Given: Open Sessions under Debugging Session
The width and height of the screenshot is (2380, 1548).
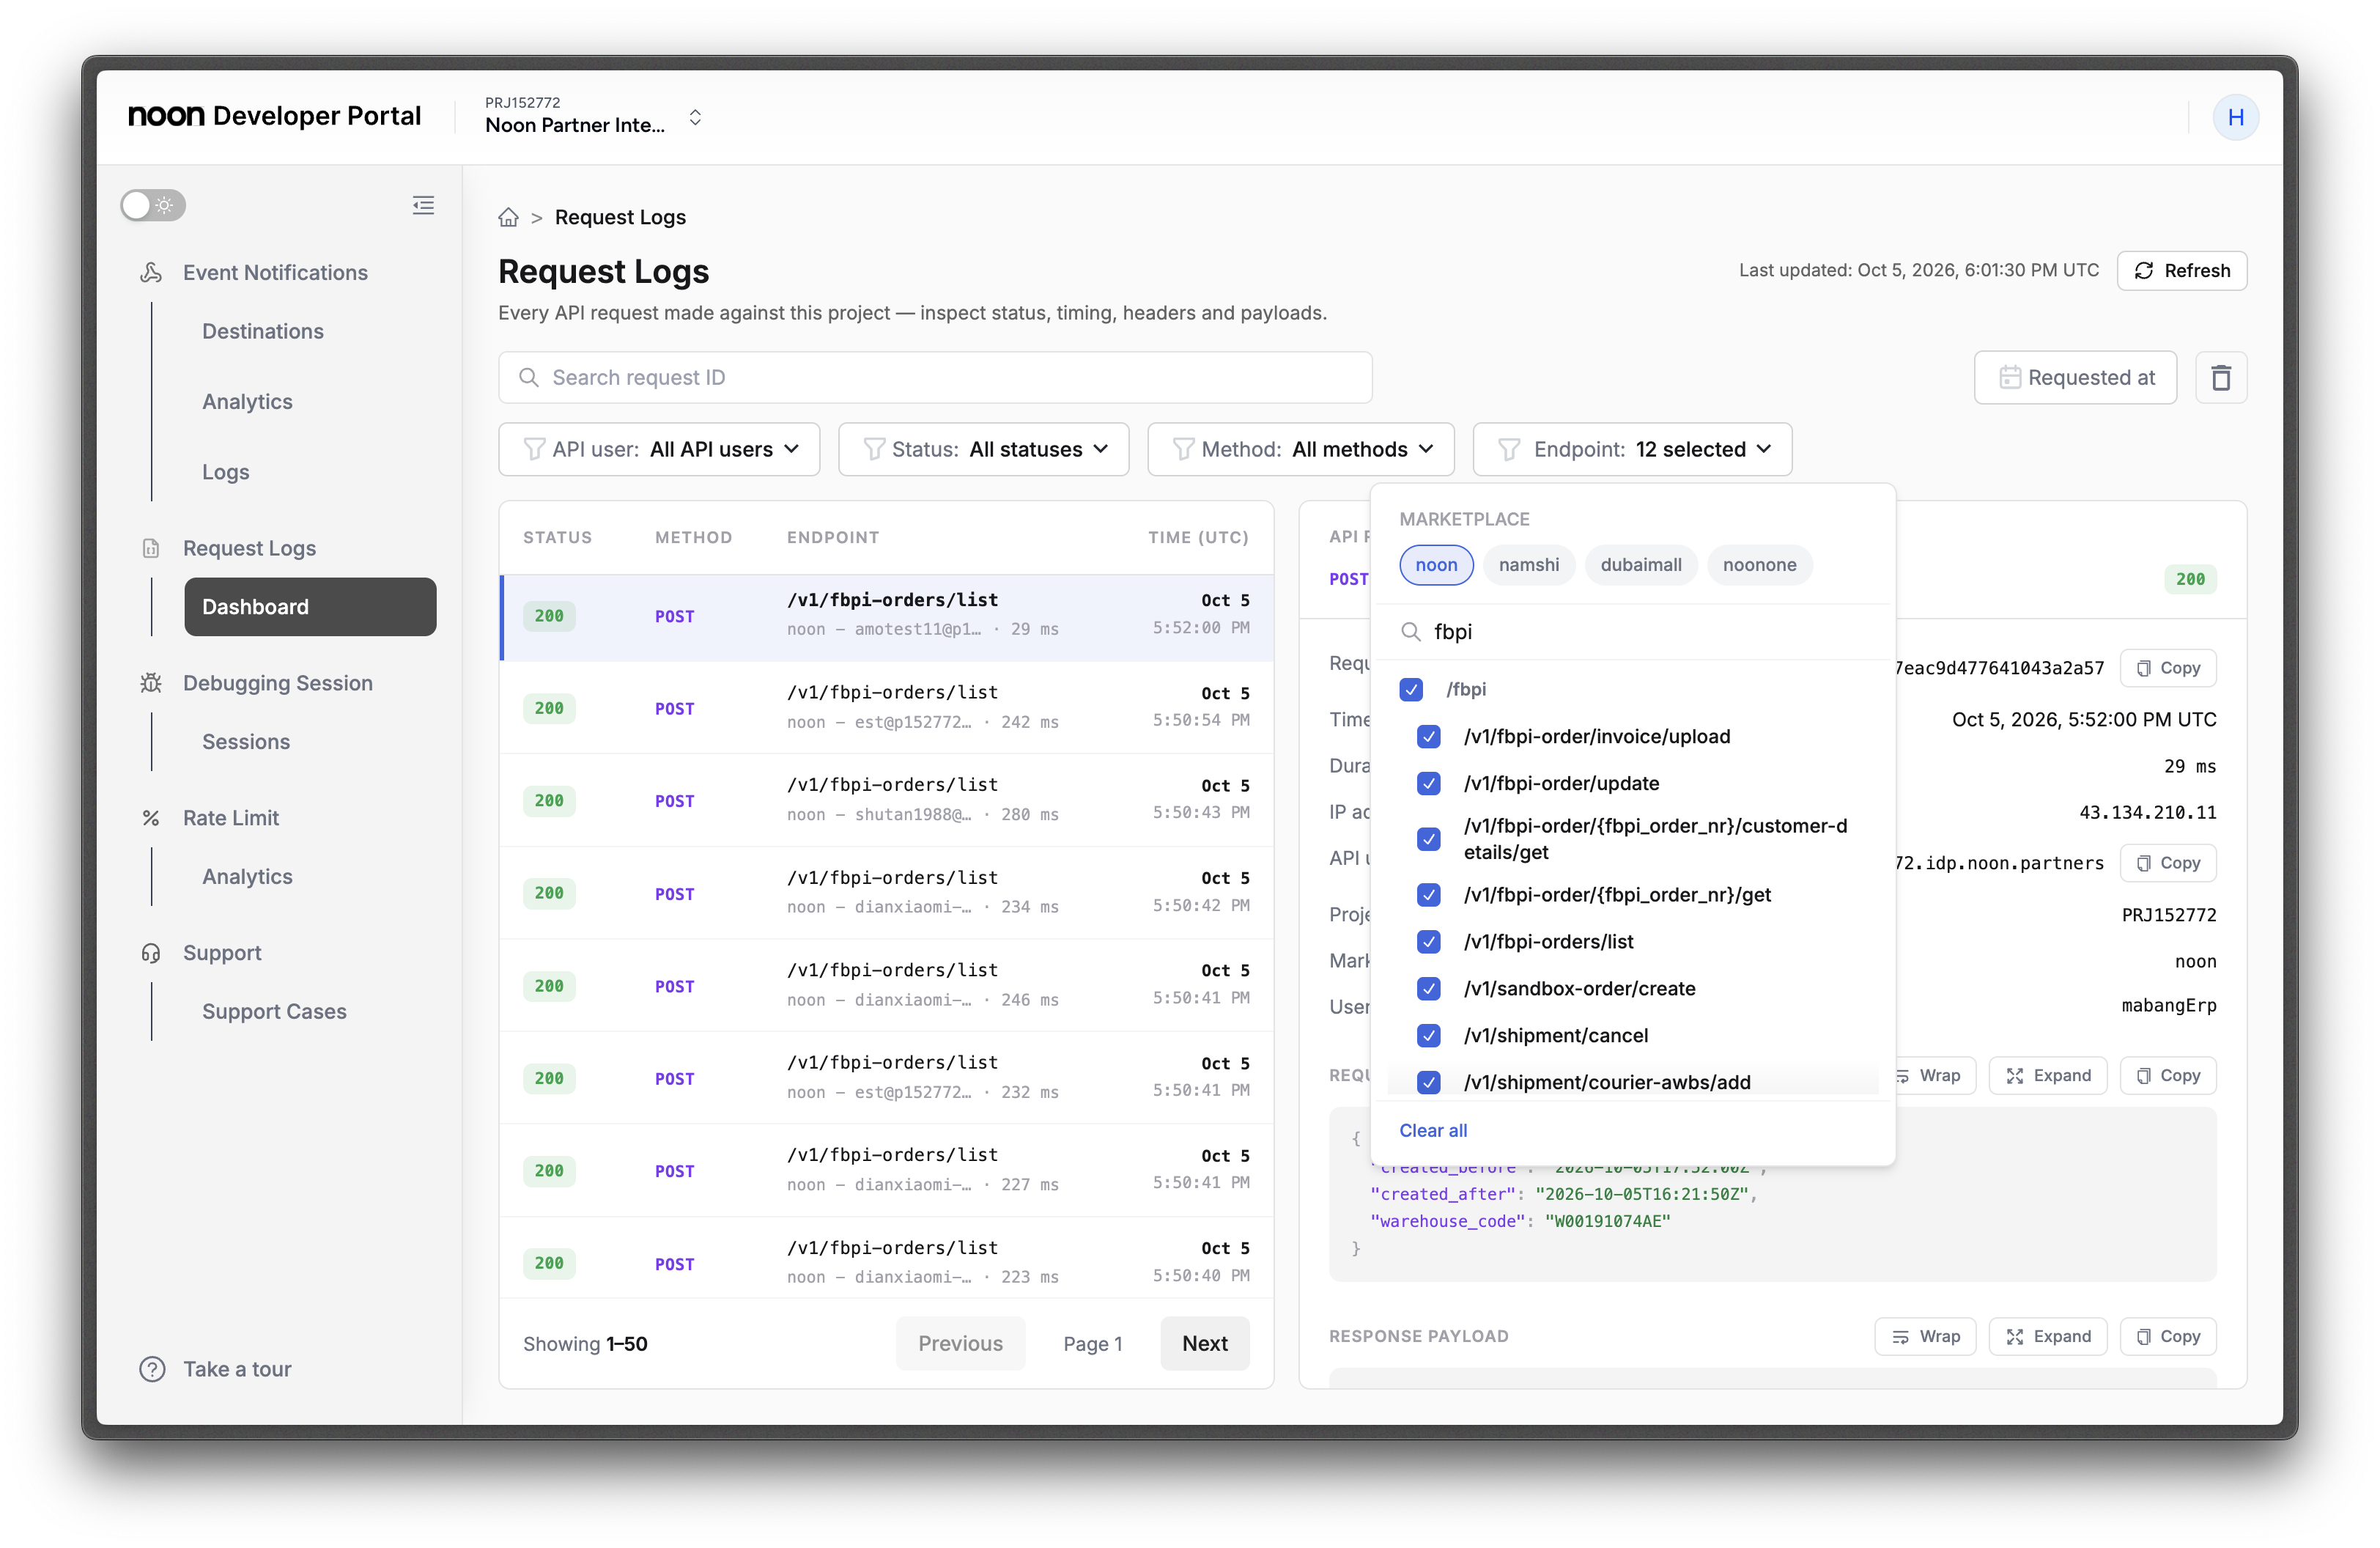Looking at the screenshot, I should [246, 742].
